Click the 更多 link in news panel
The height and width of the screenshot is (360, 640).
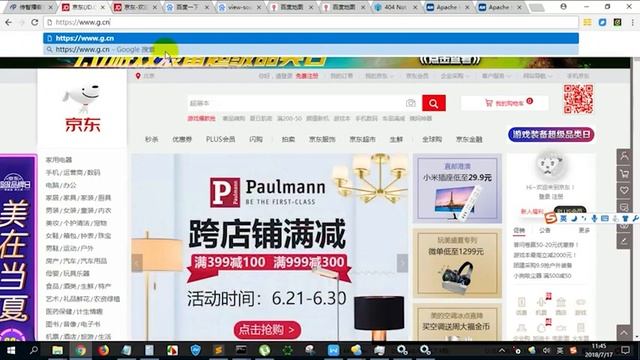[584, 231]
